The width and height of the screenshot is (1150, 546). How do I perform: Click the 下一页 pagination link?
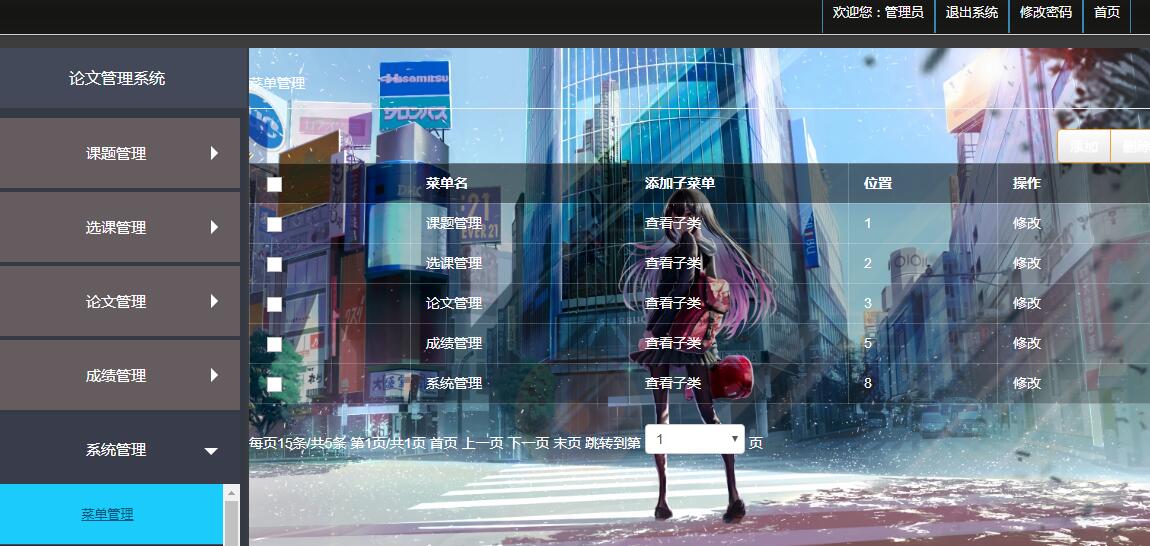coord(529,443)
